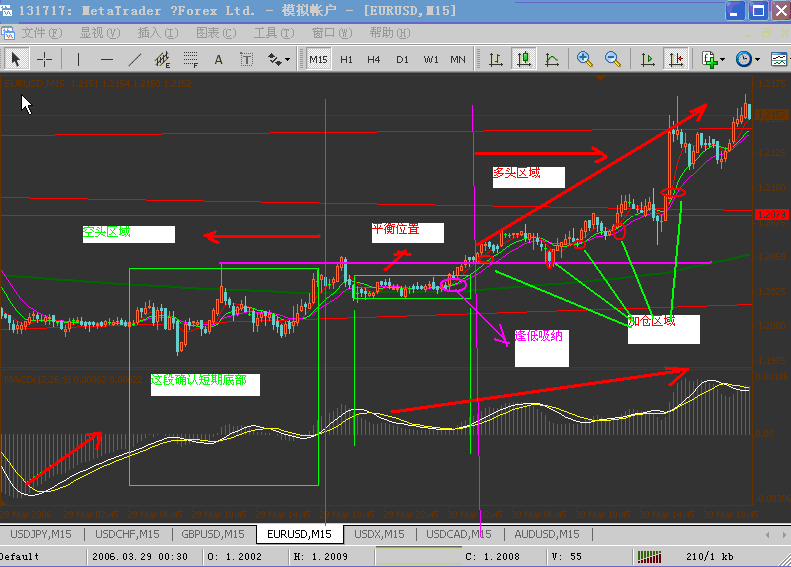The width and height of the screenshot is (791, 567).
Task: Toggle chart shift button
Action: pos(676,60)
